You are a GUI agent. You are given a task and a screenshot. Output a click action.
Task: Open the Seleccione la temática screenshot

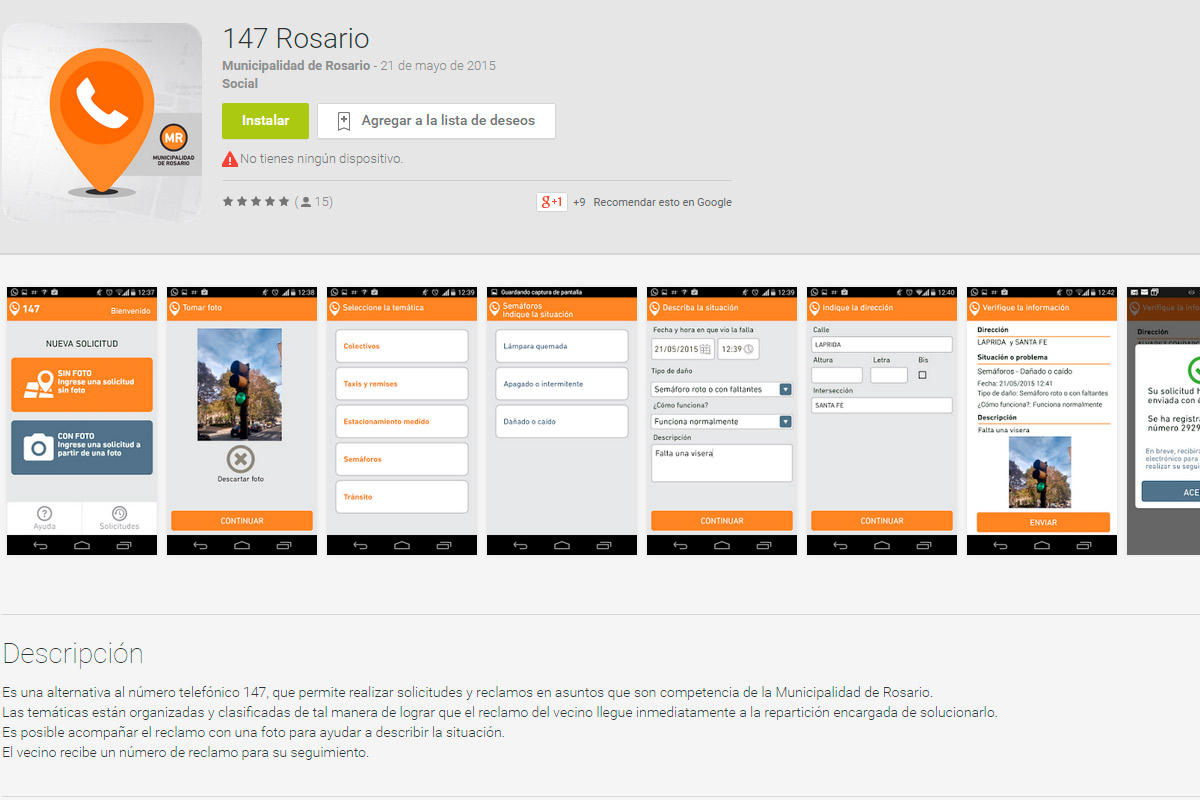(402, 421)
